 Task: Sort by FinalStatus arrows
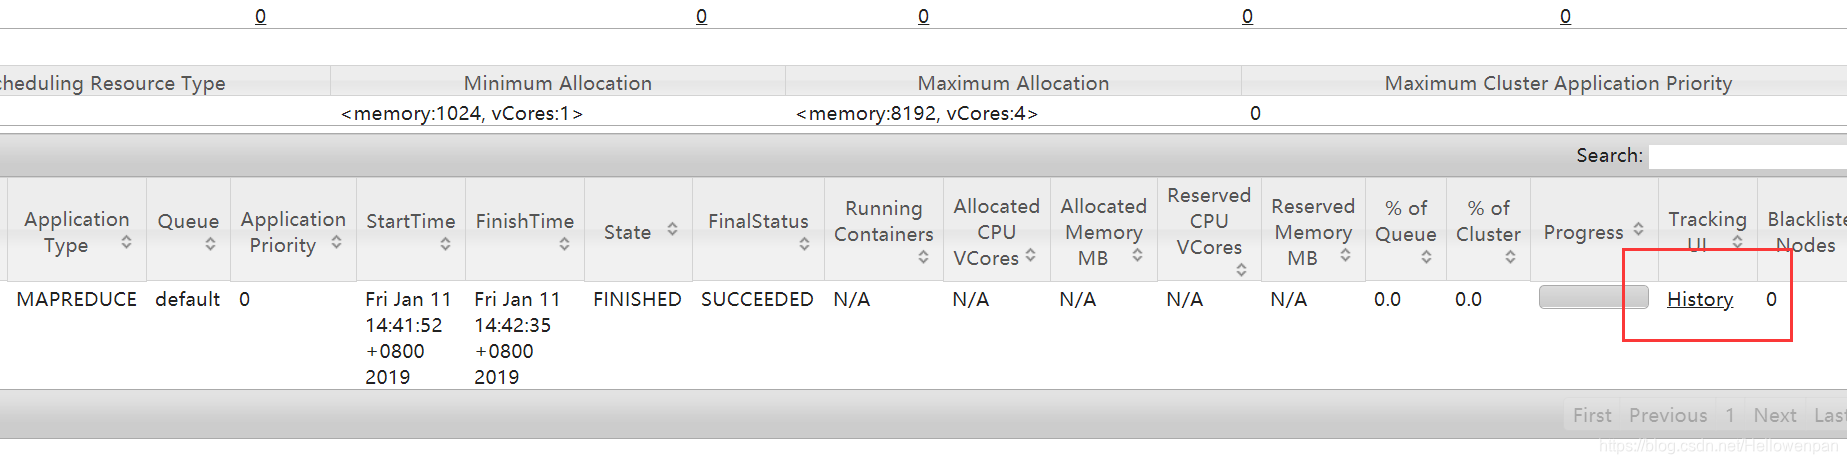pos(804,244)
